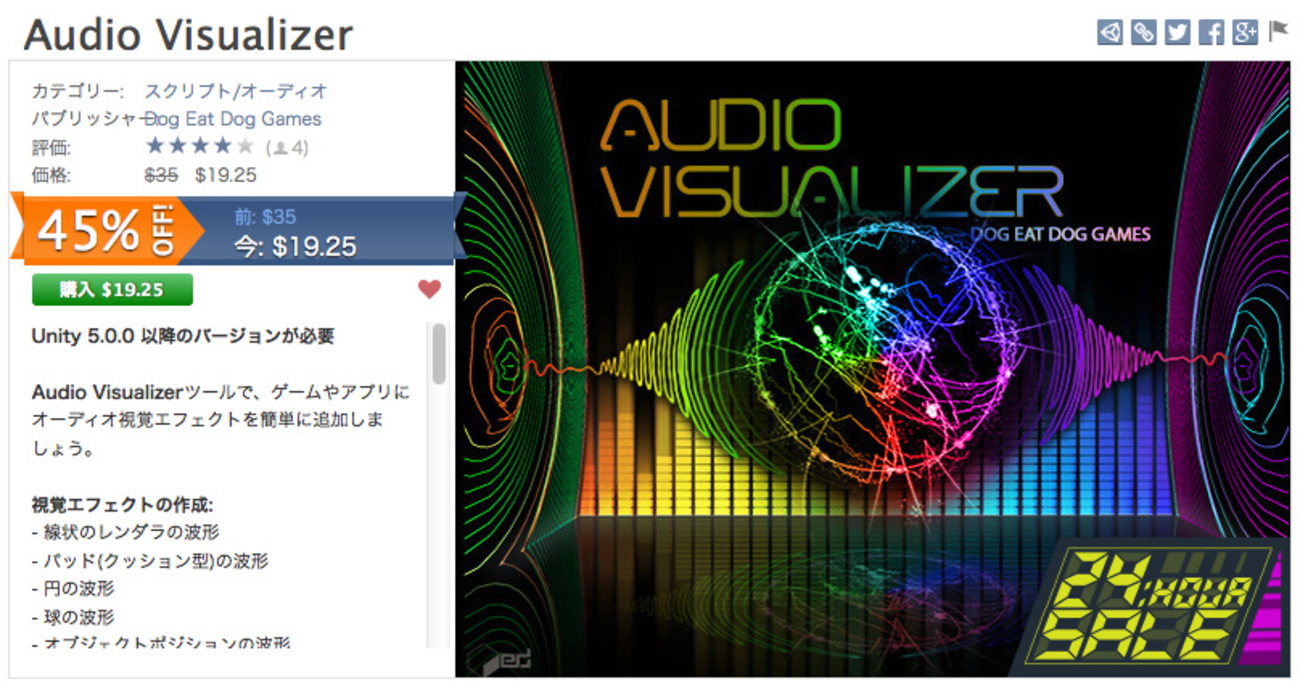The height and width of the screenshot is (687, 1300).
Task: Add to wishlist with the heart icon
Action: tap(429, 289)
